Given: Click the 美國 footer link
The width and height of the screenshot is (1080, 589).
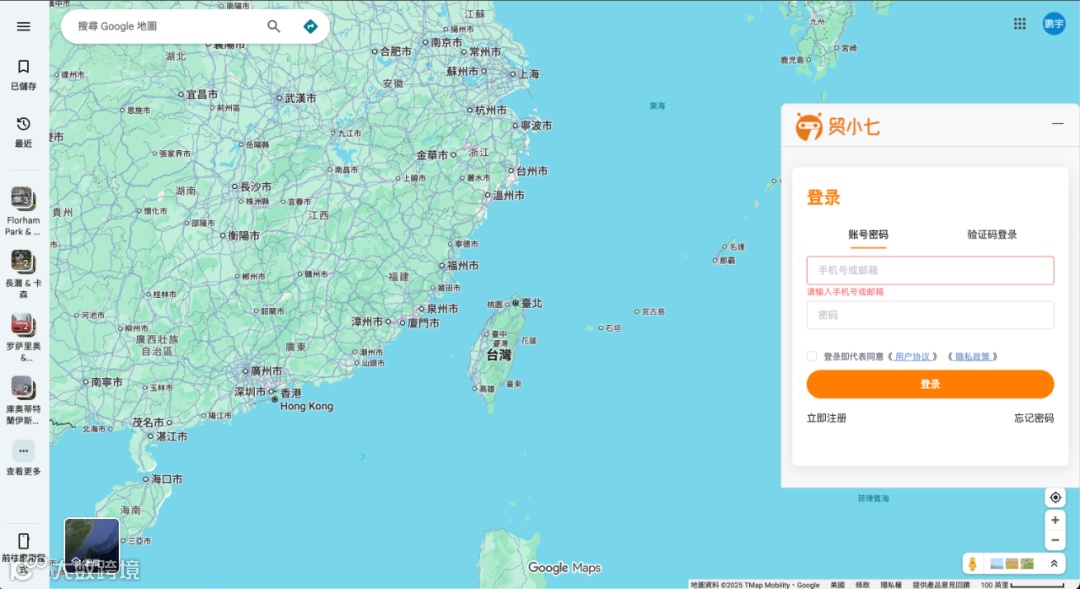Looking at the screenshot, I should (x=838, y=585).
